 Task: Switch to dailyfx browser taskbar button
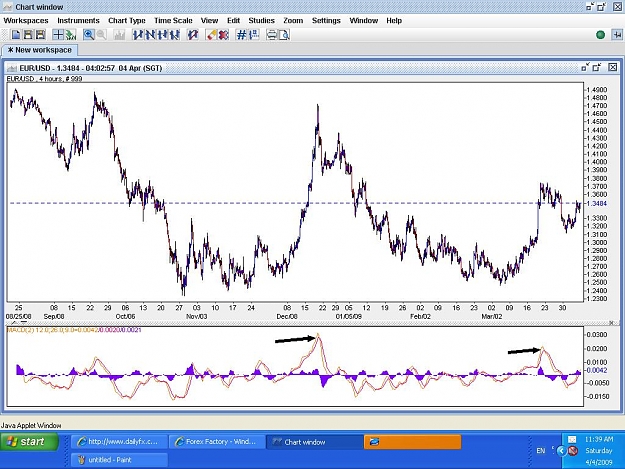click(119, 442)
